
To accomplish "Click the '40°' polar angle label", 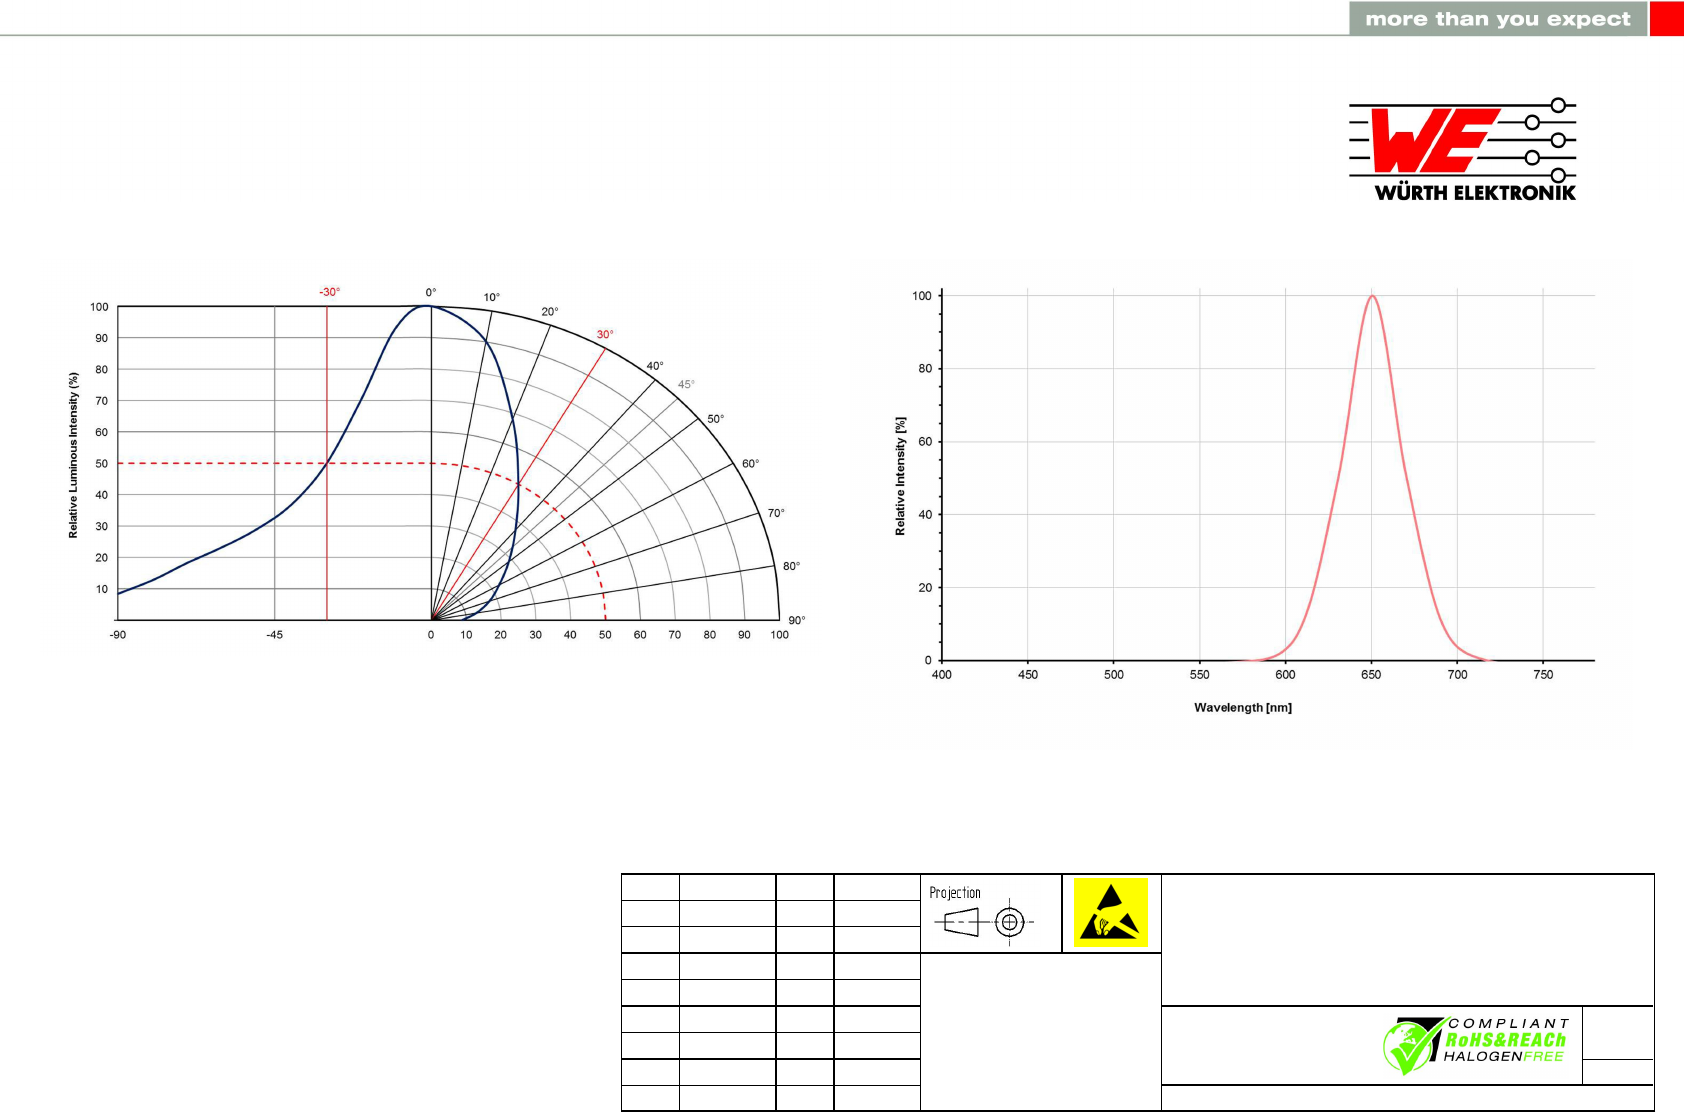I will coord(655,366).
